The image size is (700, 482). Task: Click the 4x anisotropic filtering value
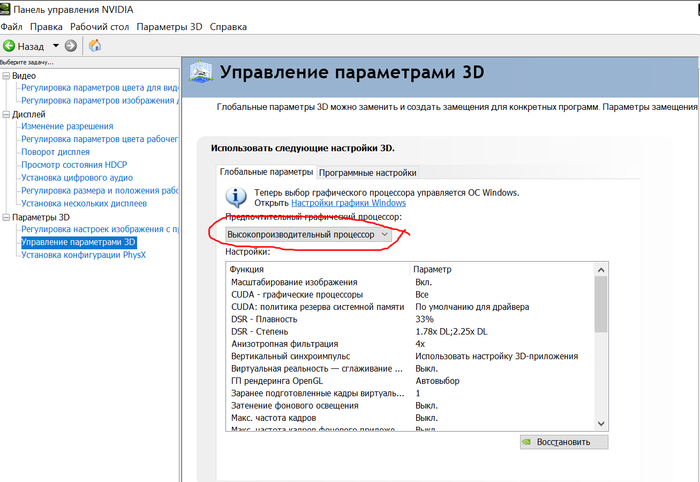click(x=420, y=344)
